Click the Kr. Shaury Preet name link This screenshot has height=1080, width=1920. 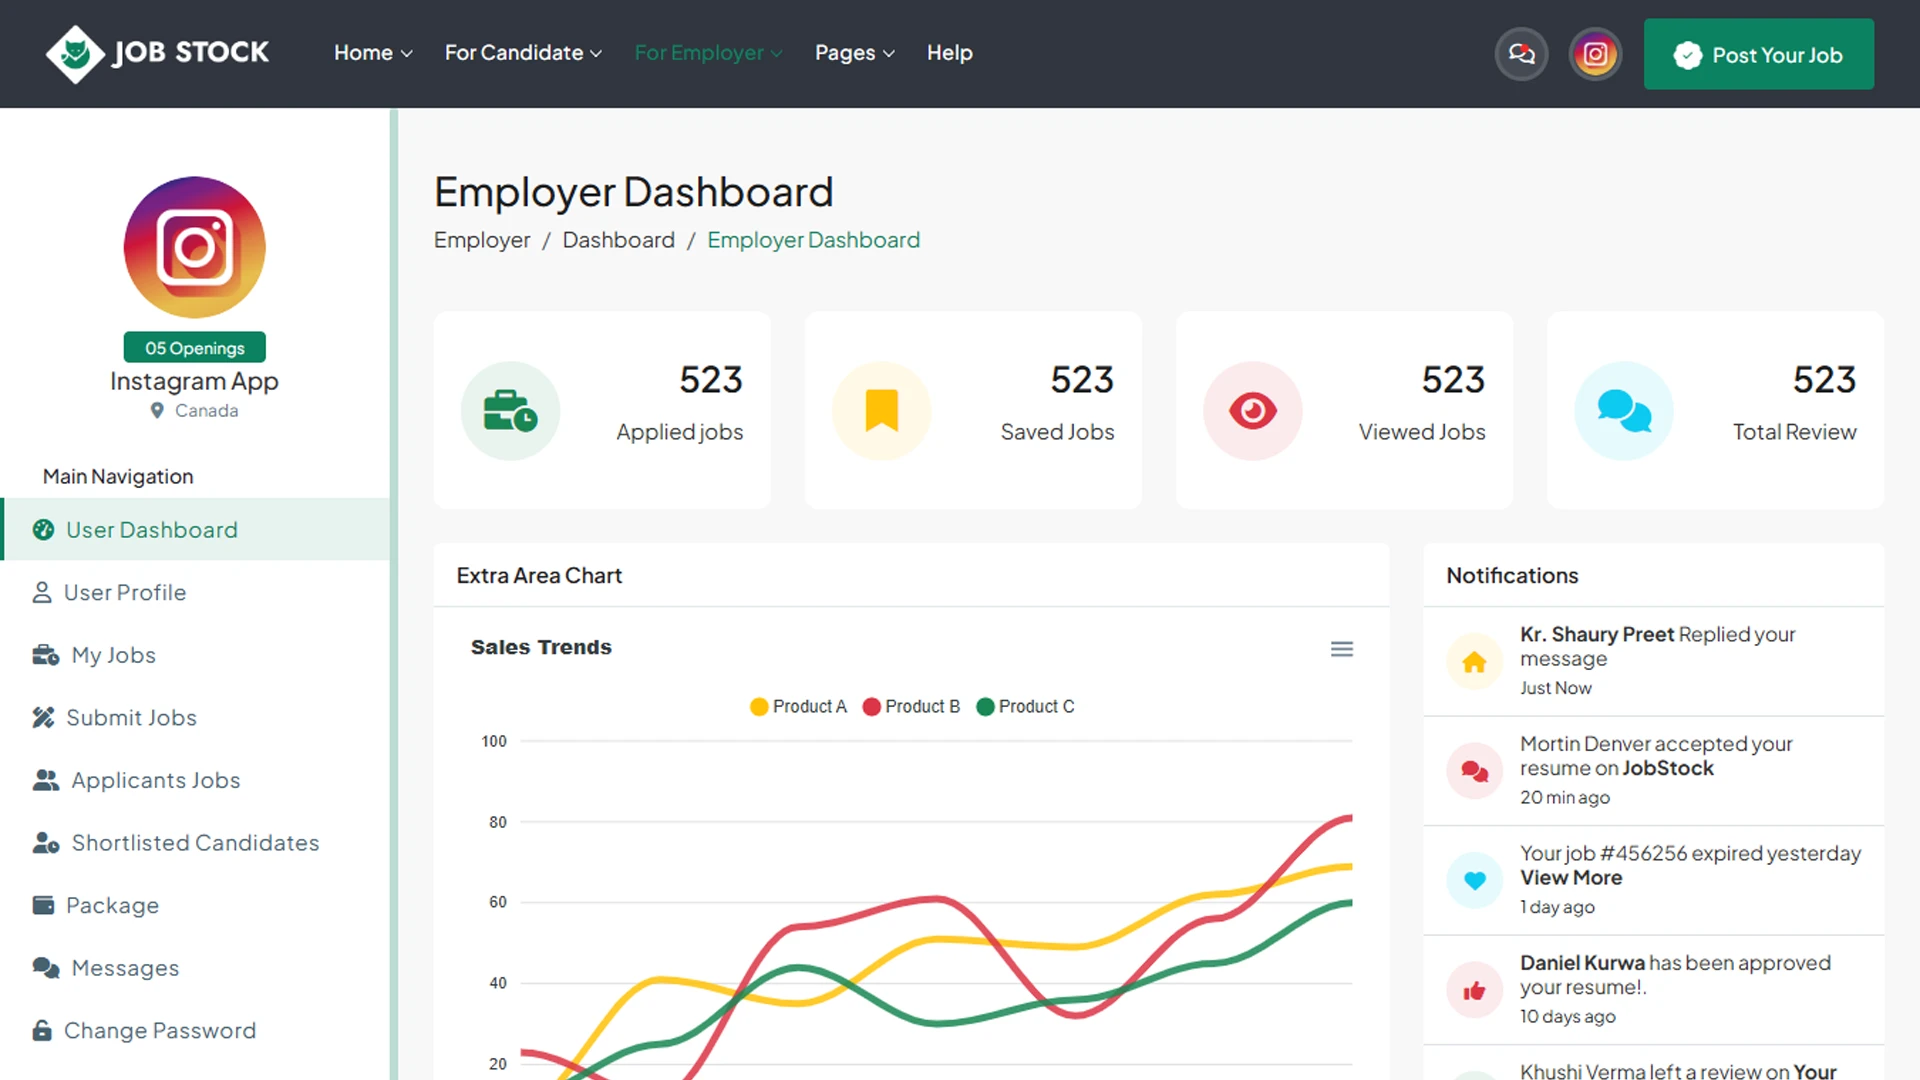point(1596,634)
